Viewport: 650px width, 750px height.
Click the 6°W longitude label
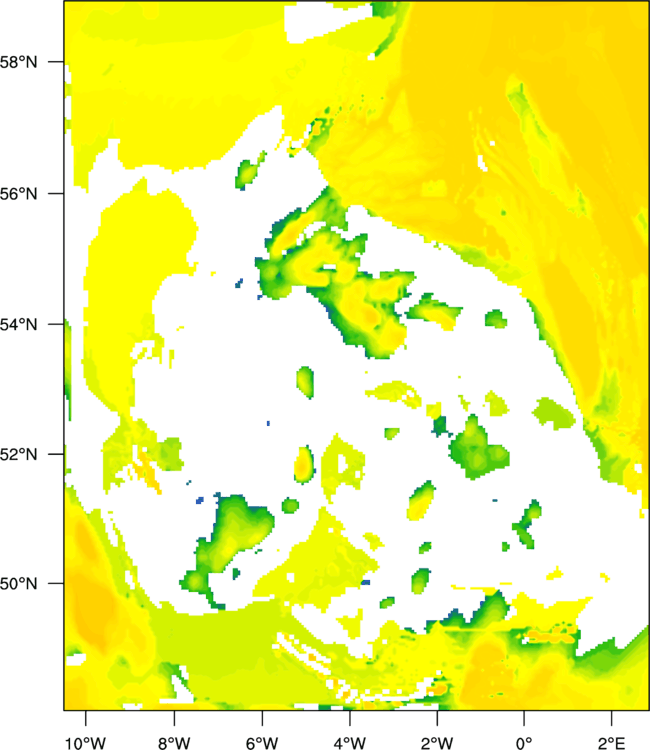pyautogui.click(x=262, y=743)
